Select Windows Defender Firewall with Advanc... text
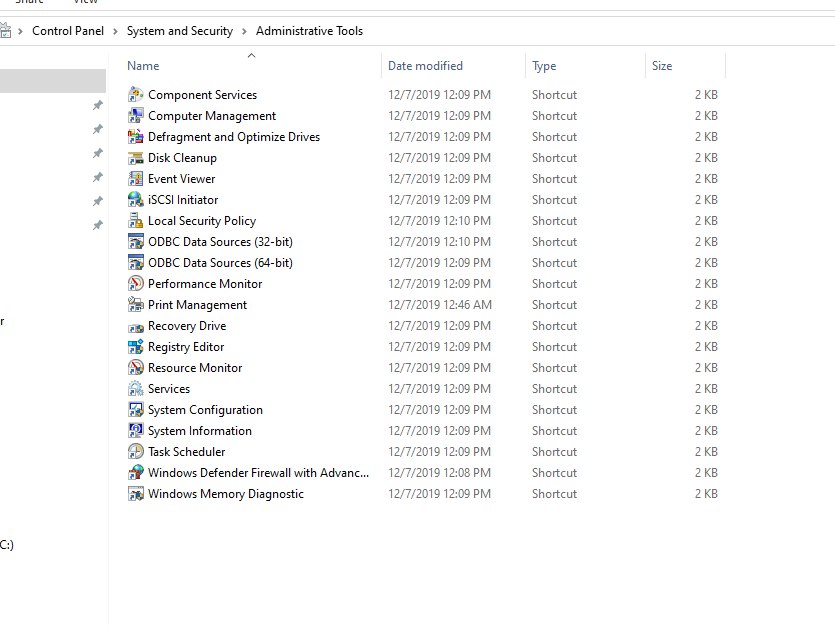Screen dimensions: 835x625 tap(258, 473)
